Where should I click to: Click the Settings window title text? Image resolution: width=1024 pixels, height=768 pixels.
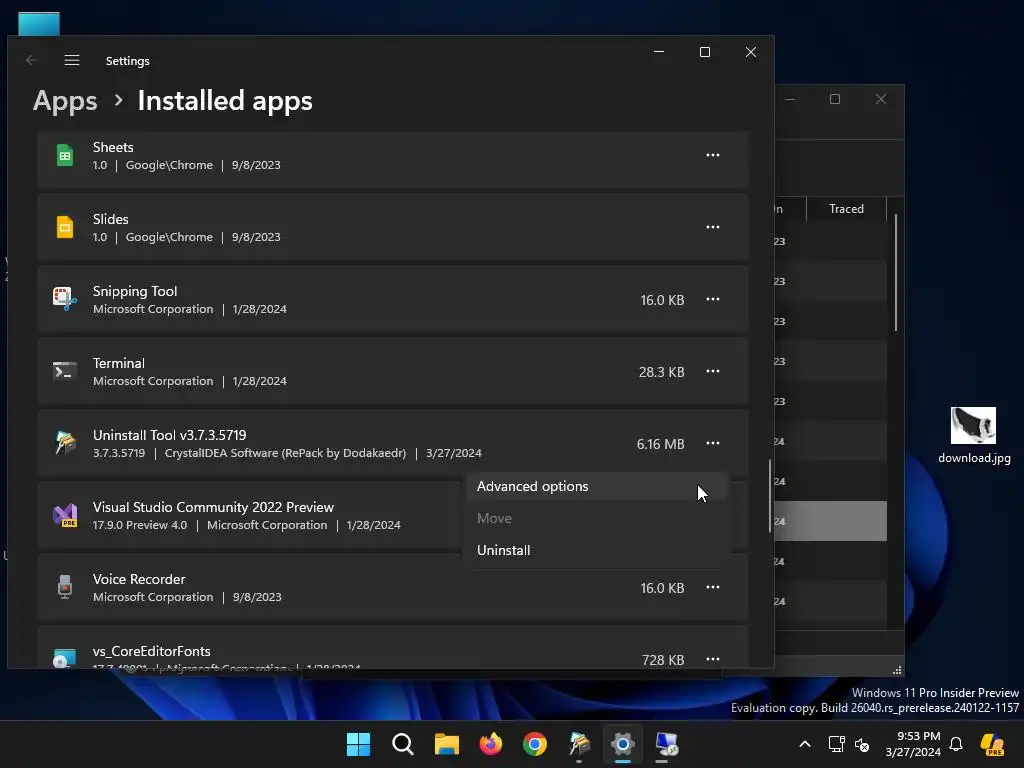click(127, 61)
